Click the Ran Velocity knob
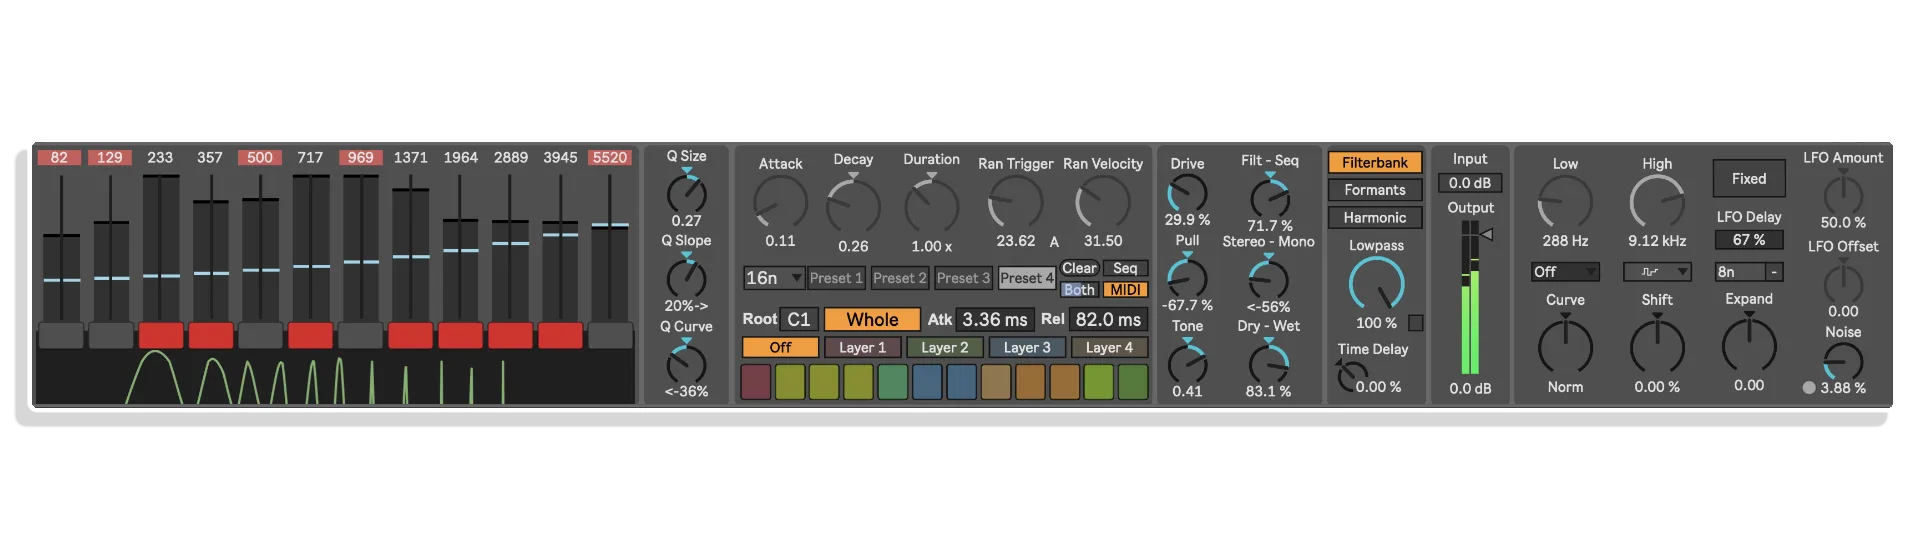1920x551 pixels. (1103, 203)
